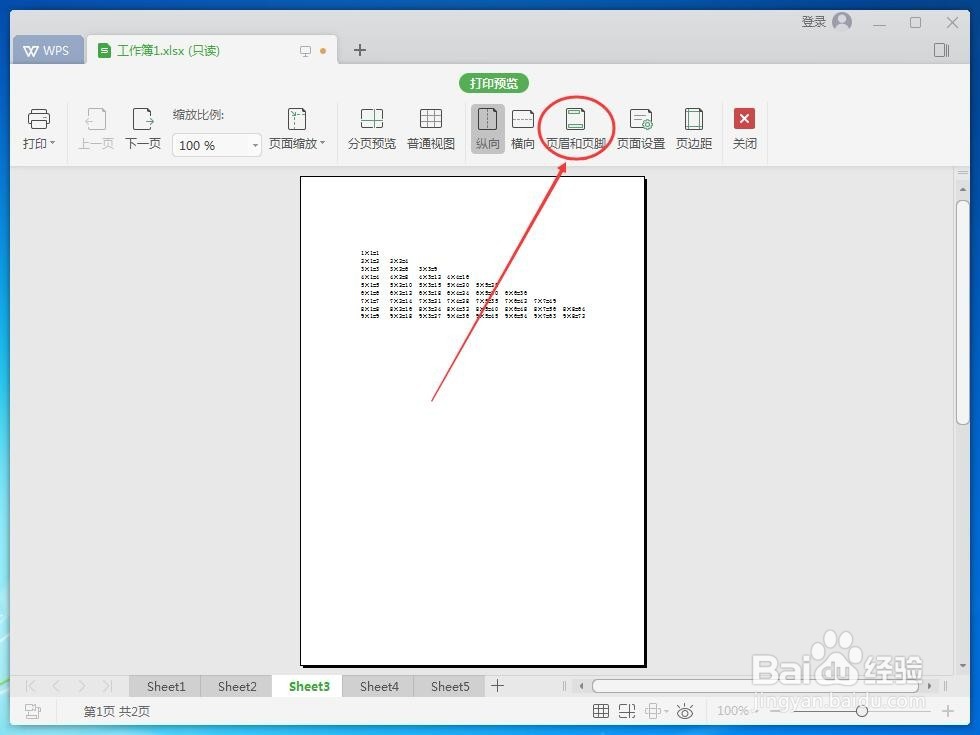This screenshot has width=980, height=735.
Task: Select 纵向 portrait orientation
Action: tap(487, 128)
